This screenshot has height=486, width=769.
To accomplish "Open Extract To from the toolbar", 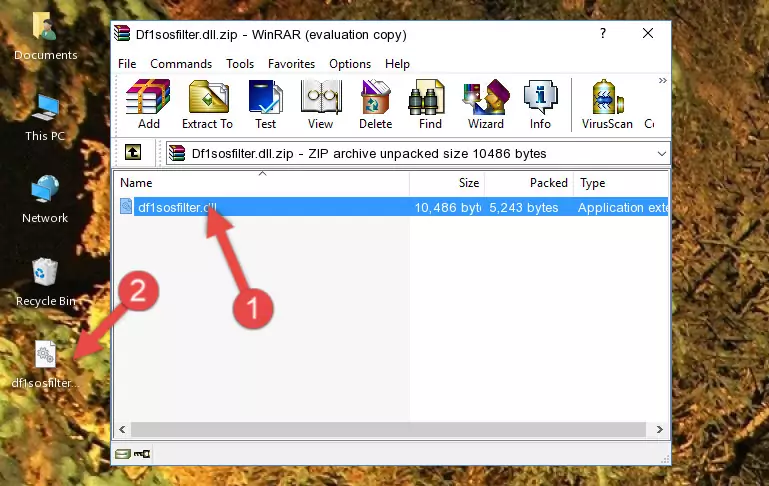I will 207,104.
